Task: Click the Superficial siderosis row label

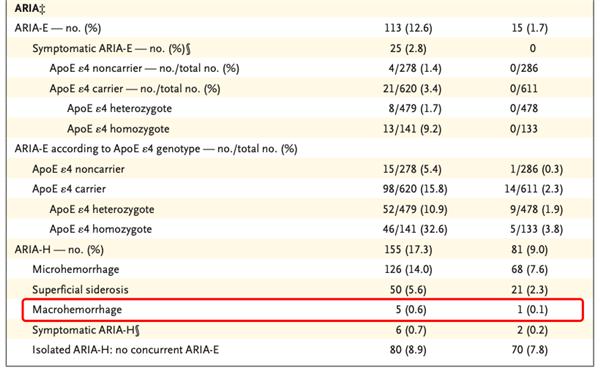Action: 80,290
